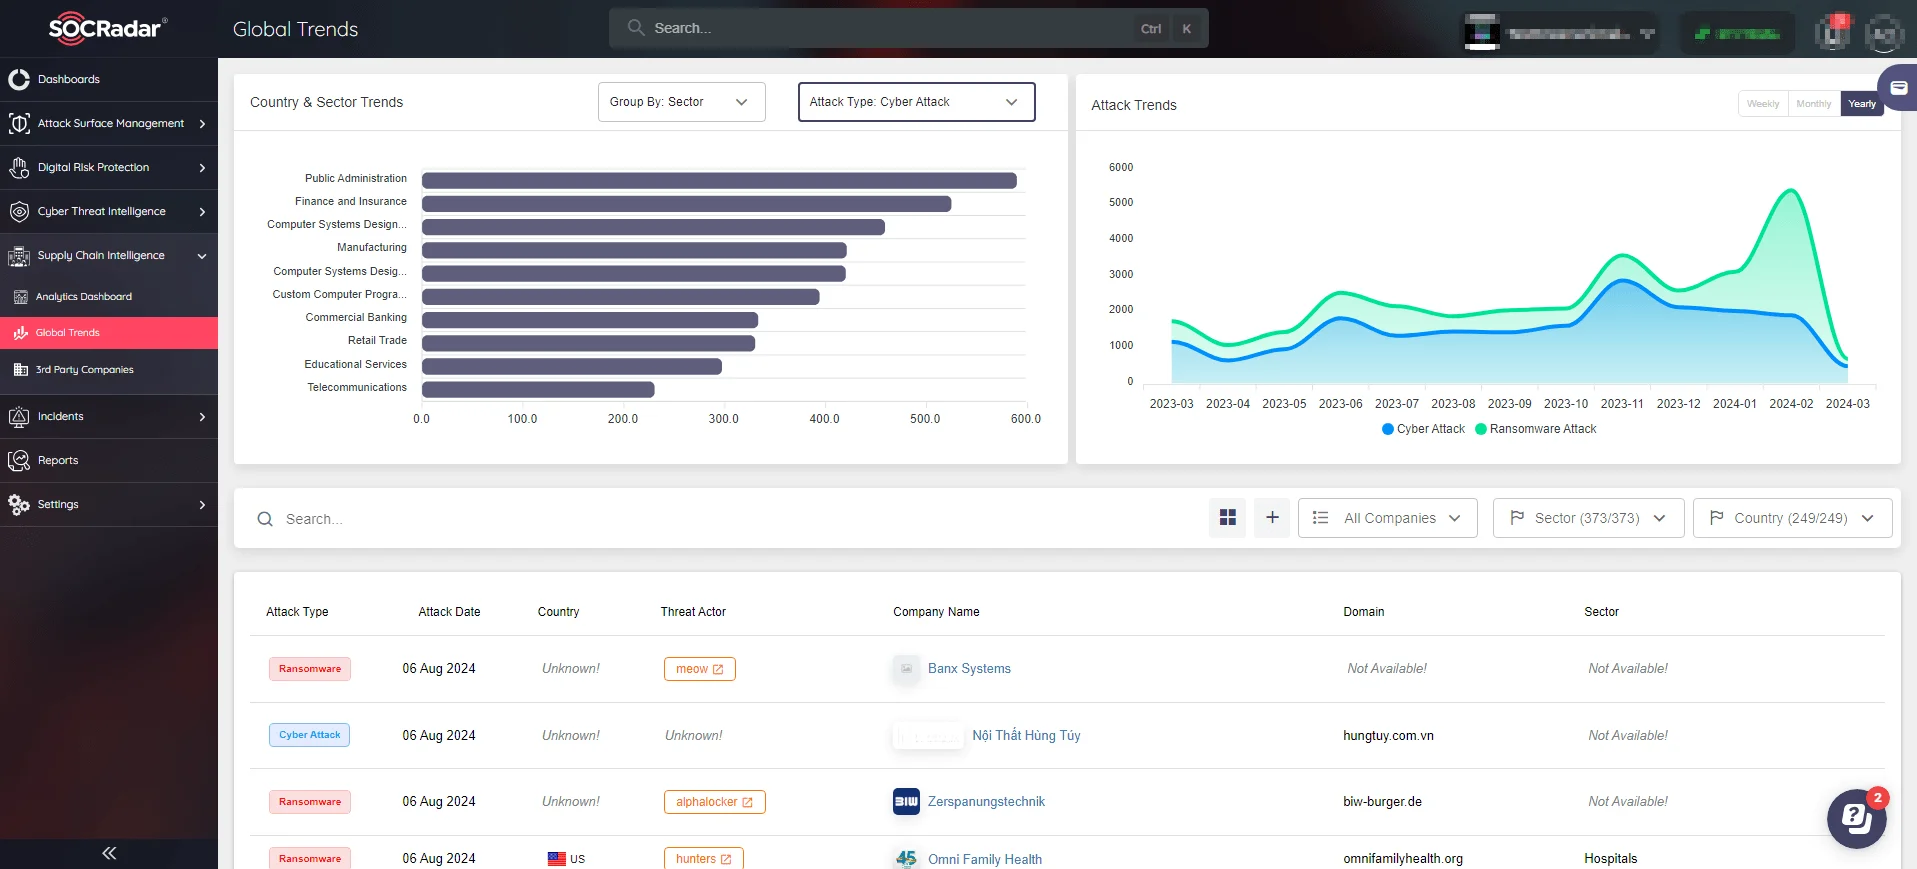Open the Group By: Sector dropdown
The image size is (1917, 869).
682,102
